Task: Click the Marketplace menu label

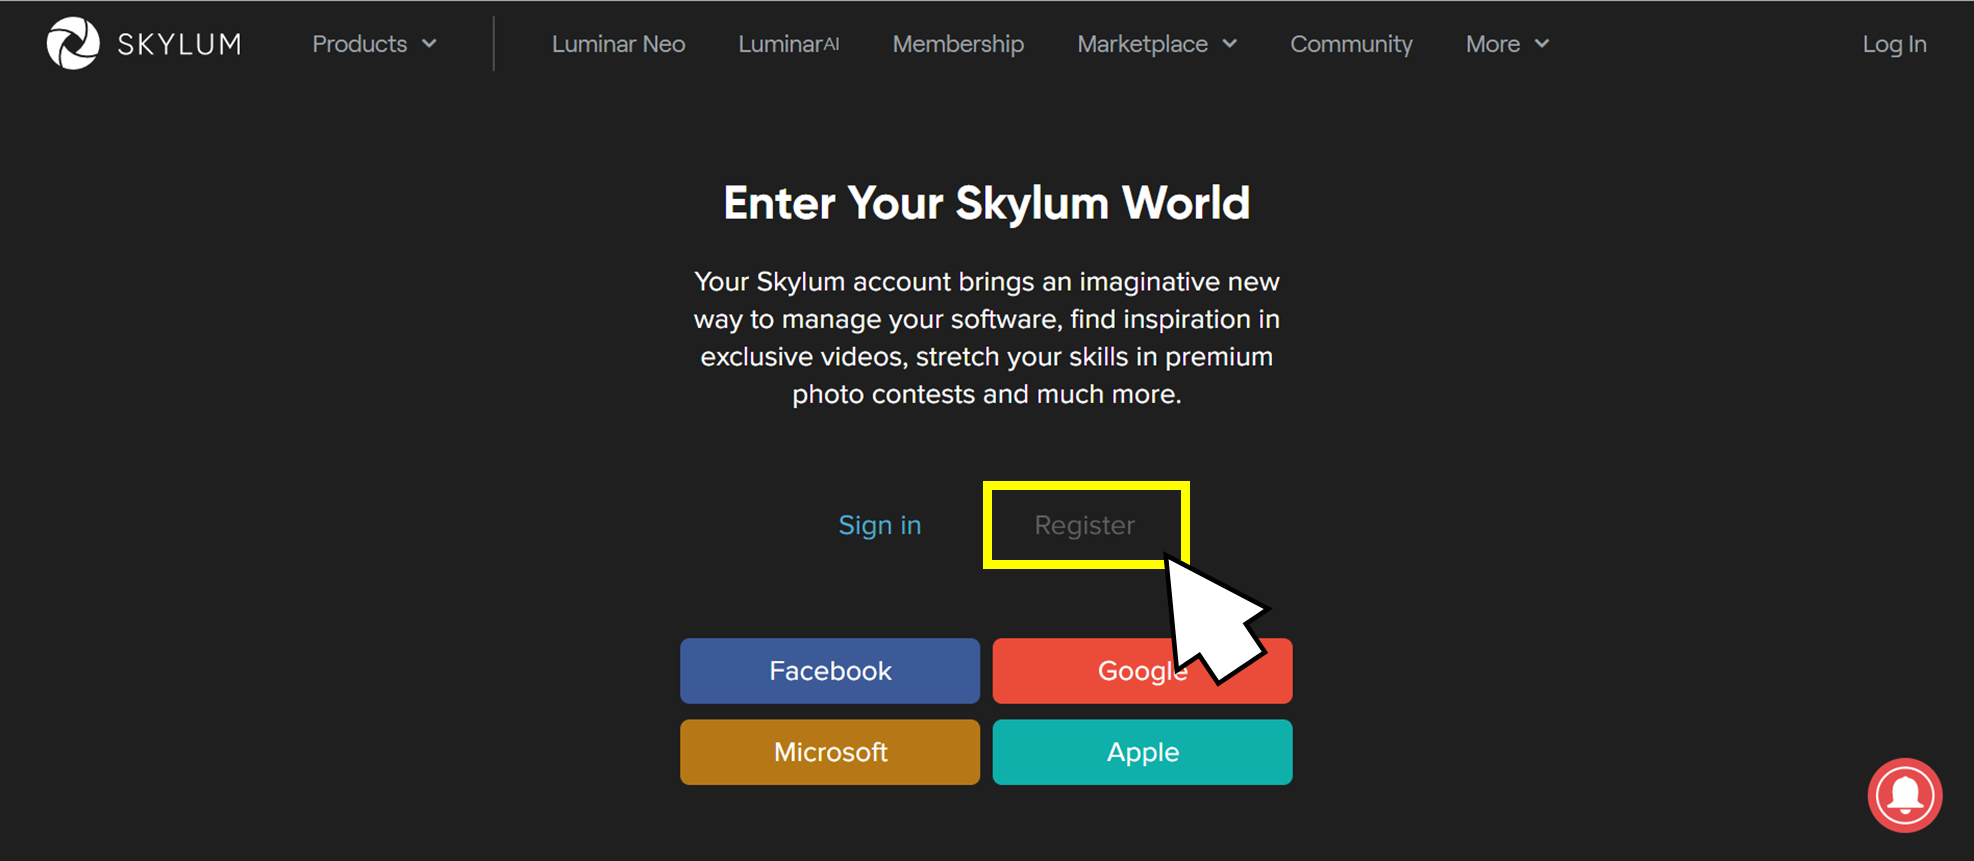Action: click(x=1142, y=44)
